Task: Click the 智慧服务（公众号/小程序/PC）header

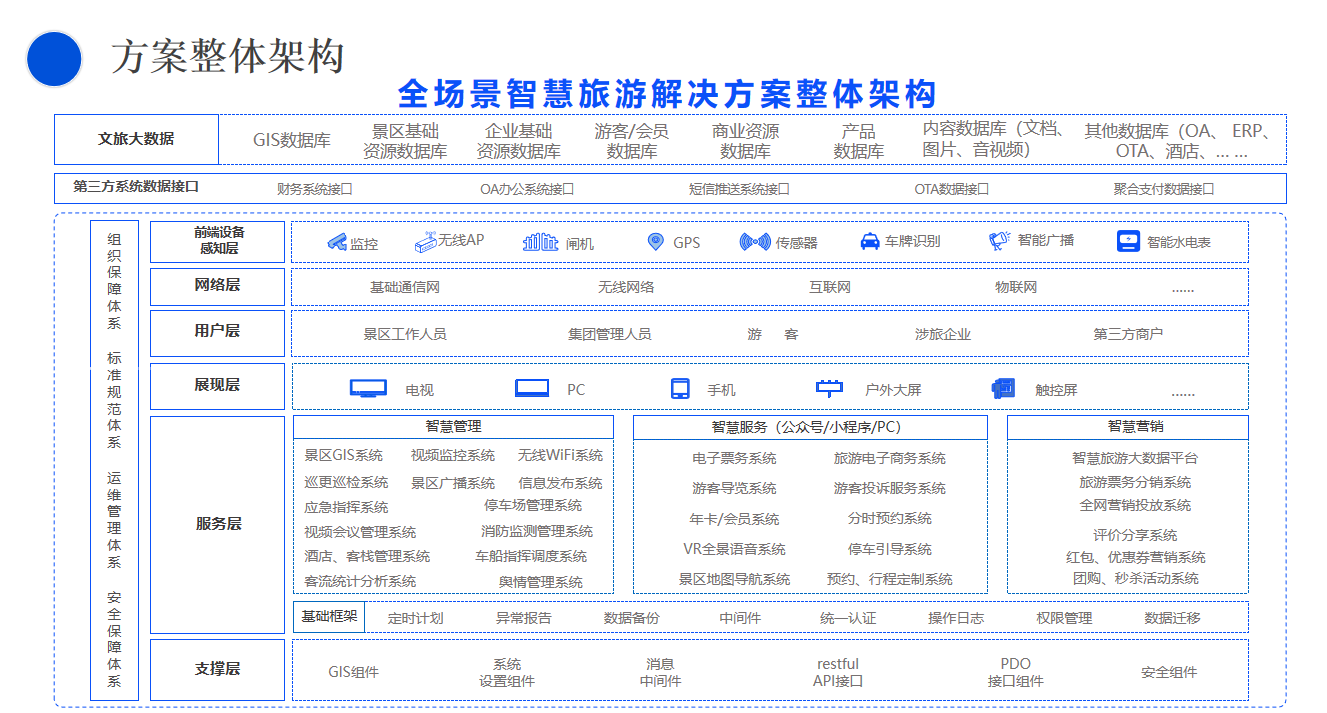Action: click(810, 427)
